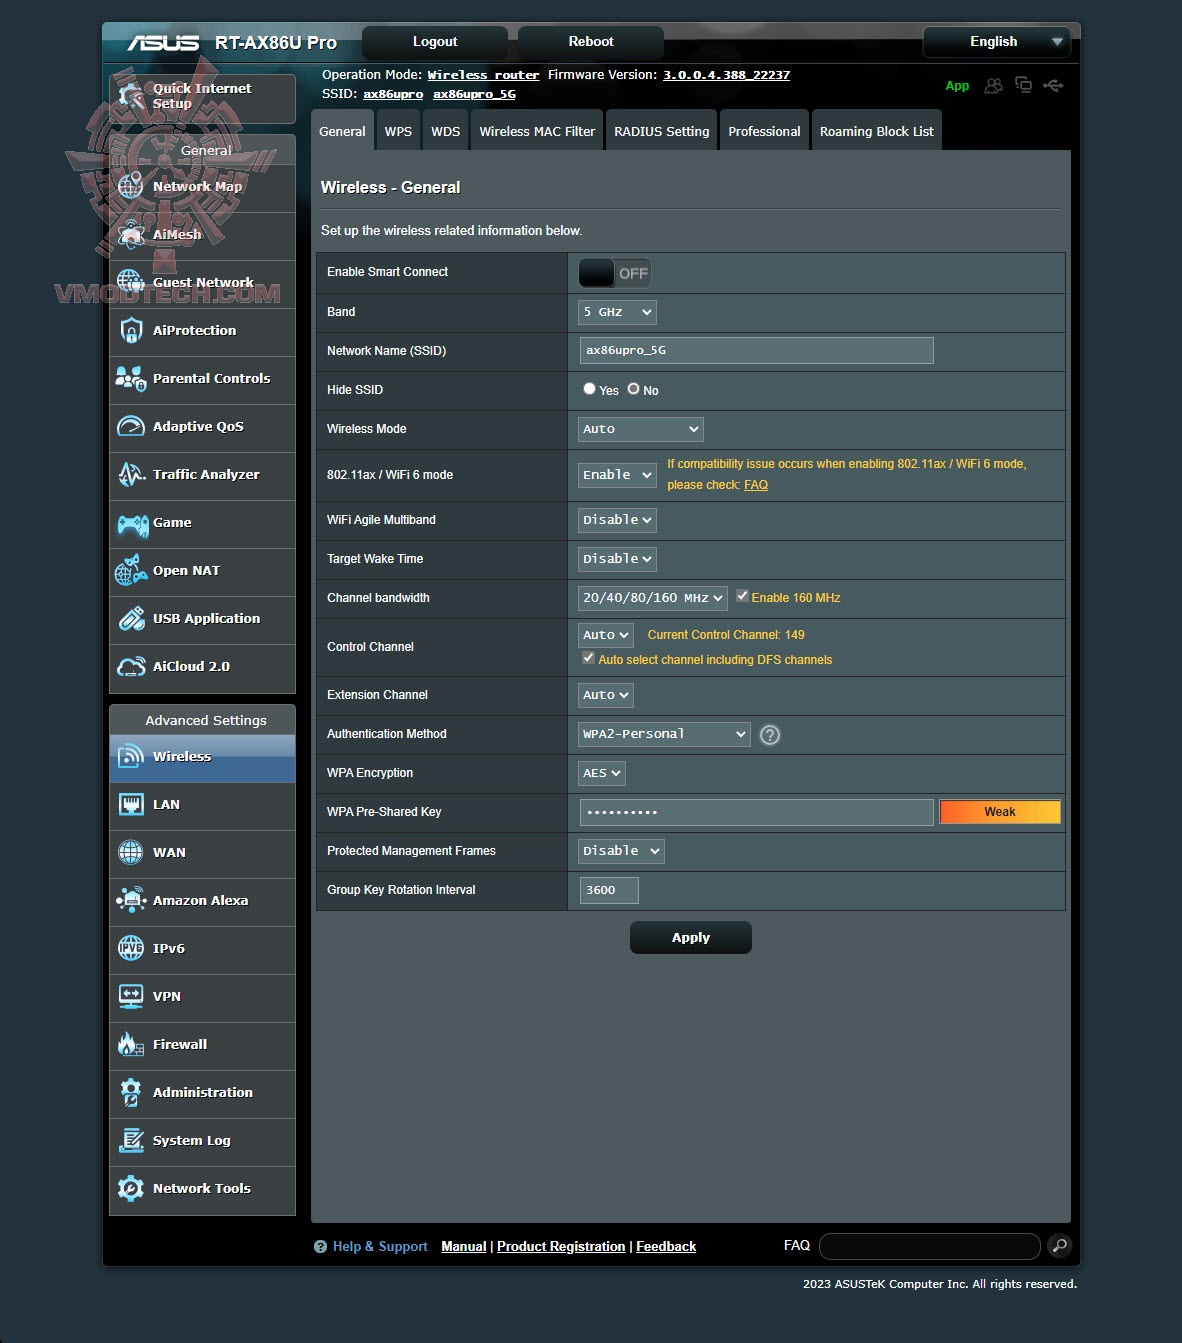The width and height of the screenshot is (1182, 1343).
Task: Open the Manual link
Action: coord(464,1246)
